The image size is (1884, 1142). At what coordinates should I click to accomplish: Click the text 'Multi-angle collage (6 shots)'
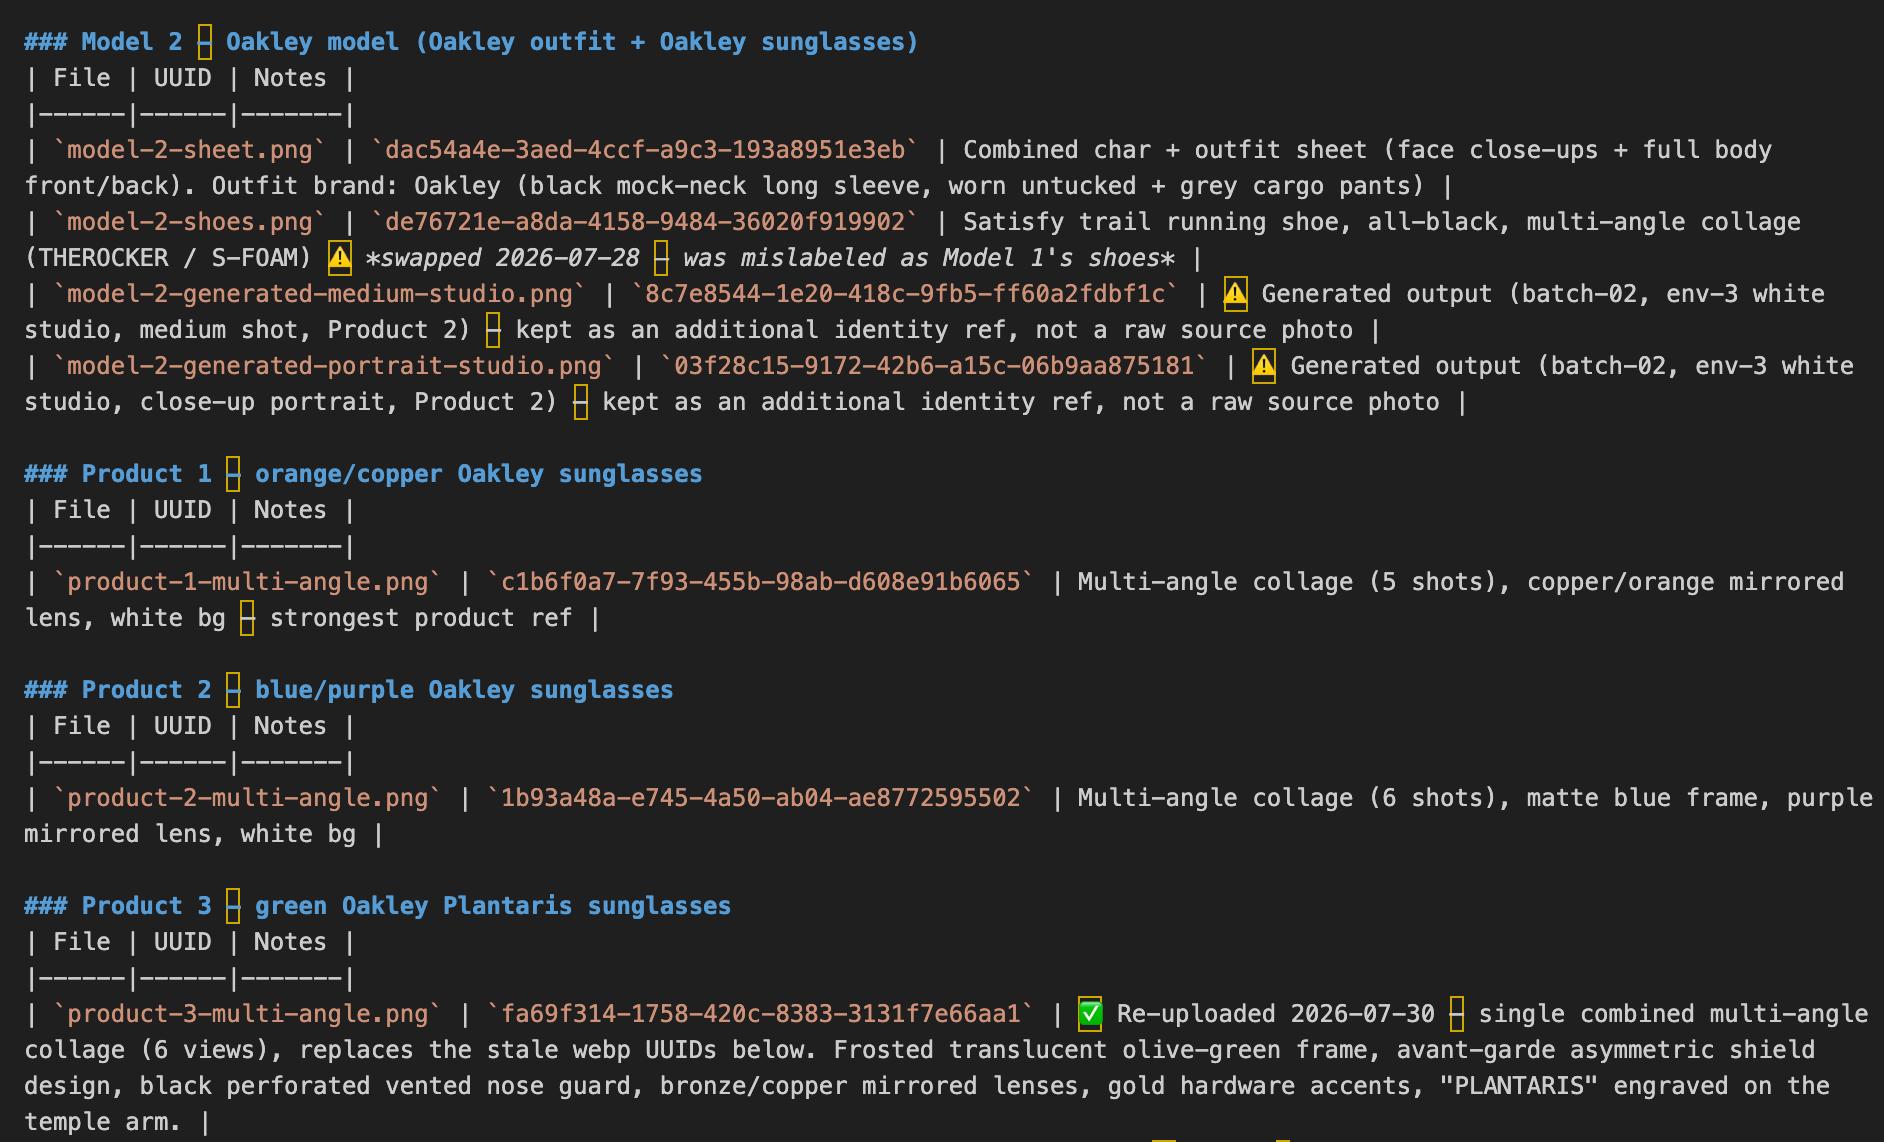(1287, 798)
